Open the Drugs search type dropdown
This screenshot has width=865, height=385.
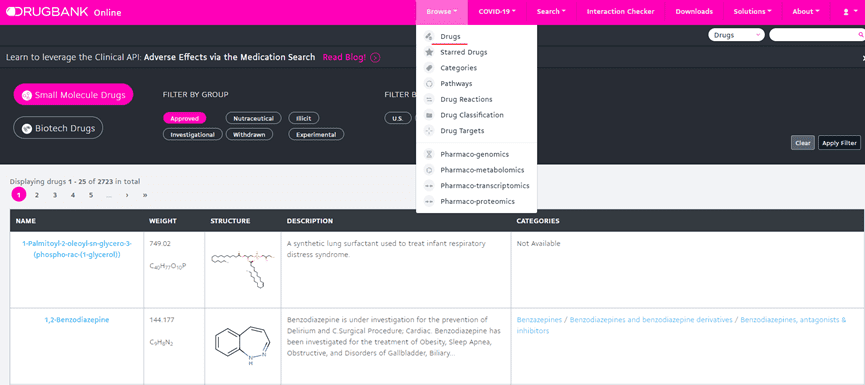tap(736, 35)
